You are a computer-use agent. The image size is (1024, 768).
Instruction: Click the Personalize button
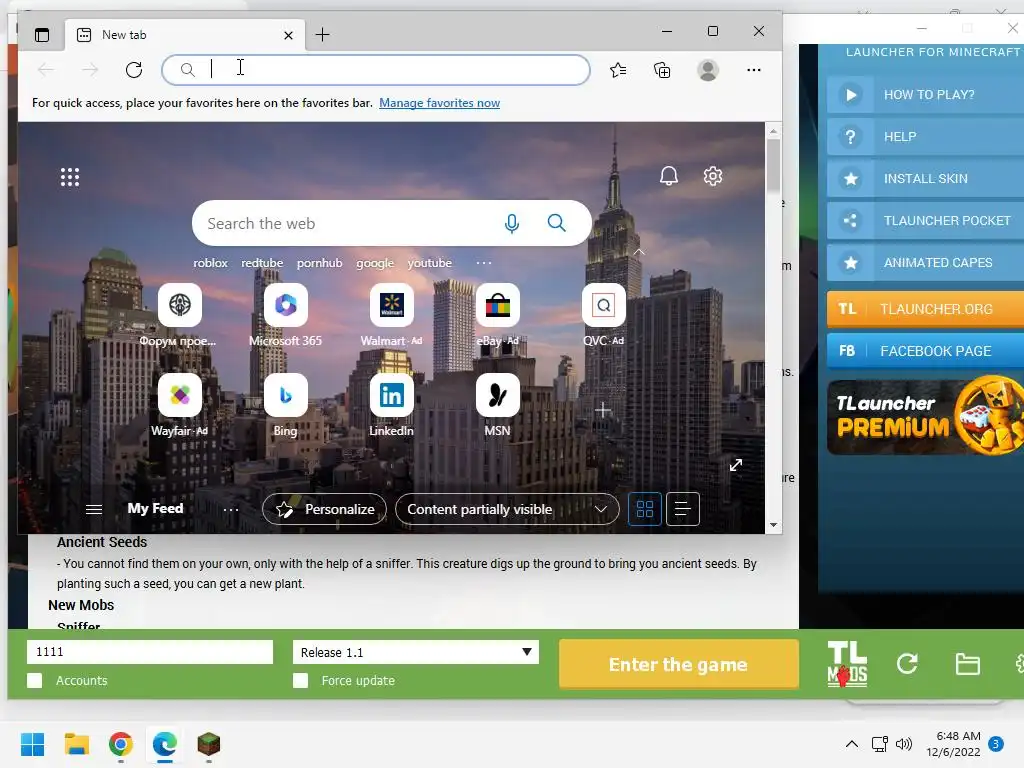tap(325, 509)
